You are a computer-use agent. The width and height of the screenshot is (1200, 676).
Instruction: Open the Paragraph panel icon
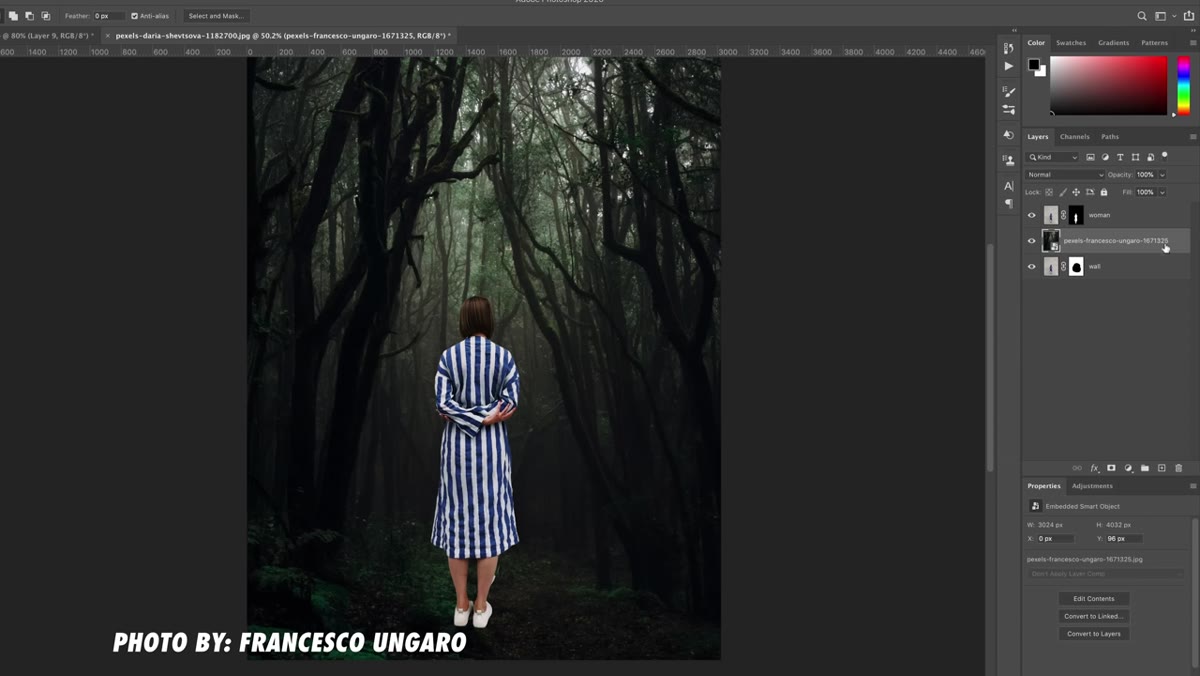click(1008, 204)
